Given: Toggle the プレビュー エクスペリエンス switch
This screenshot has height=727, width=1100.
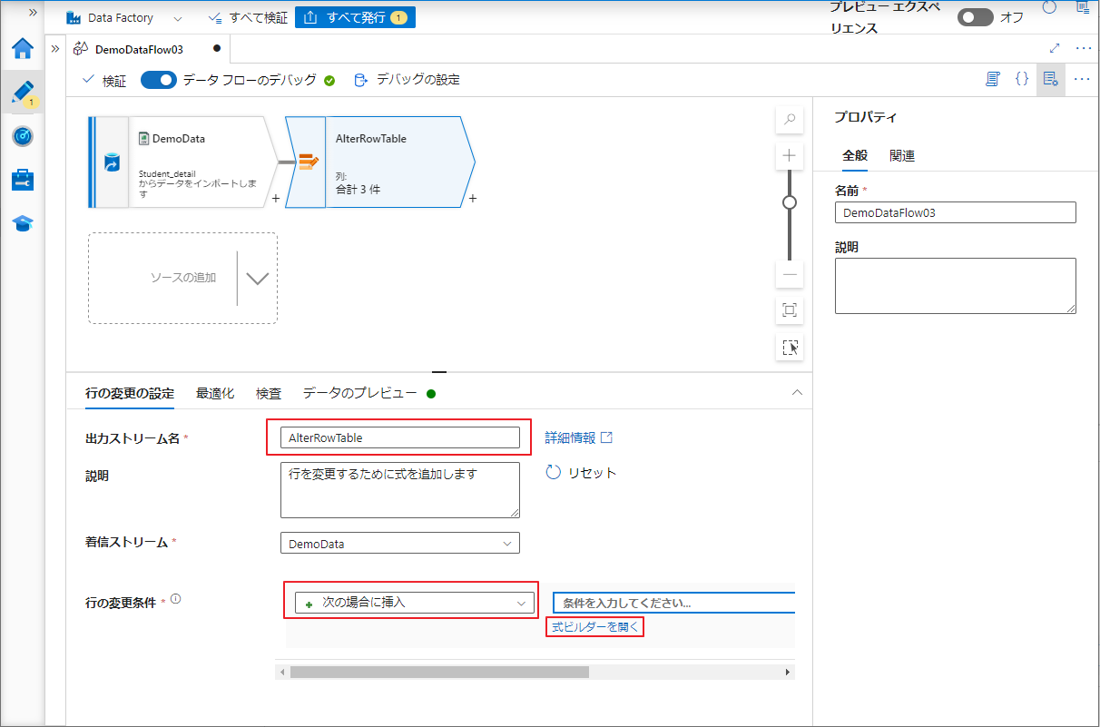Looking at the screenshot, I should point(975,18).
